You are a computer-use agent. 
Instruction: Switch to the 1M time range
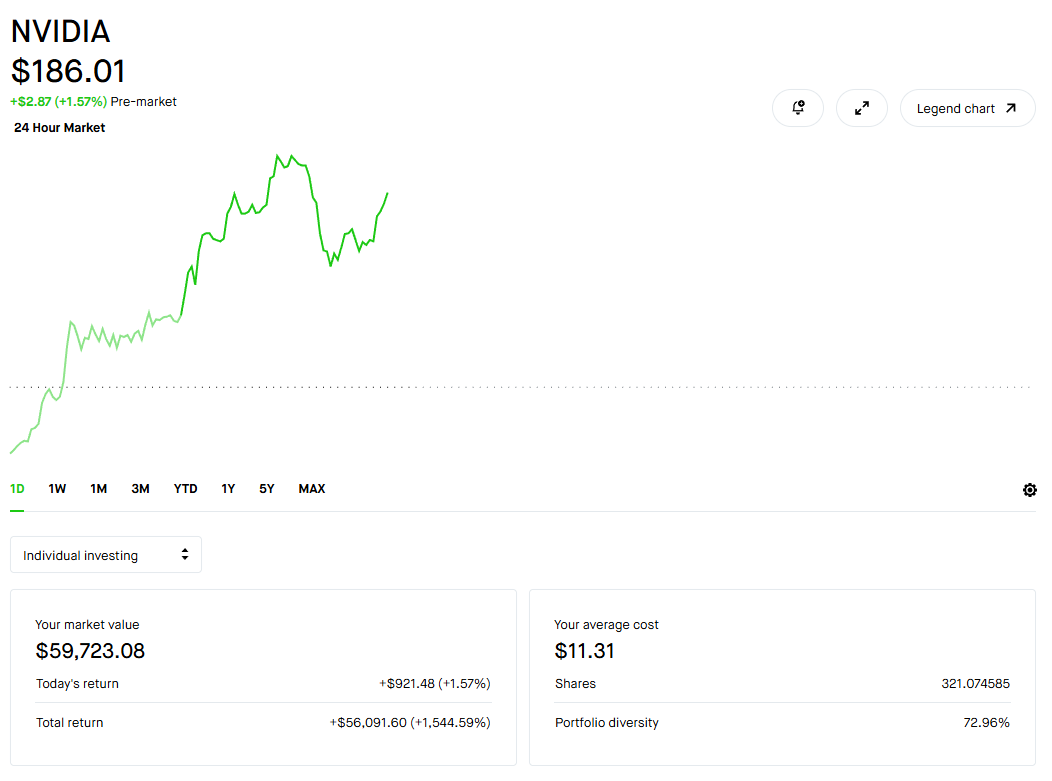pyautogui.click(x=99, y=488)
